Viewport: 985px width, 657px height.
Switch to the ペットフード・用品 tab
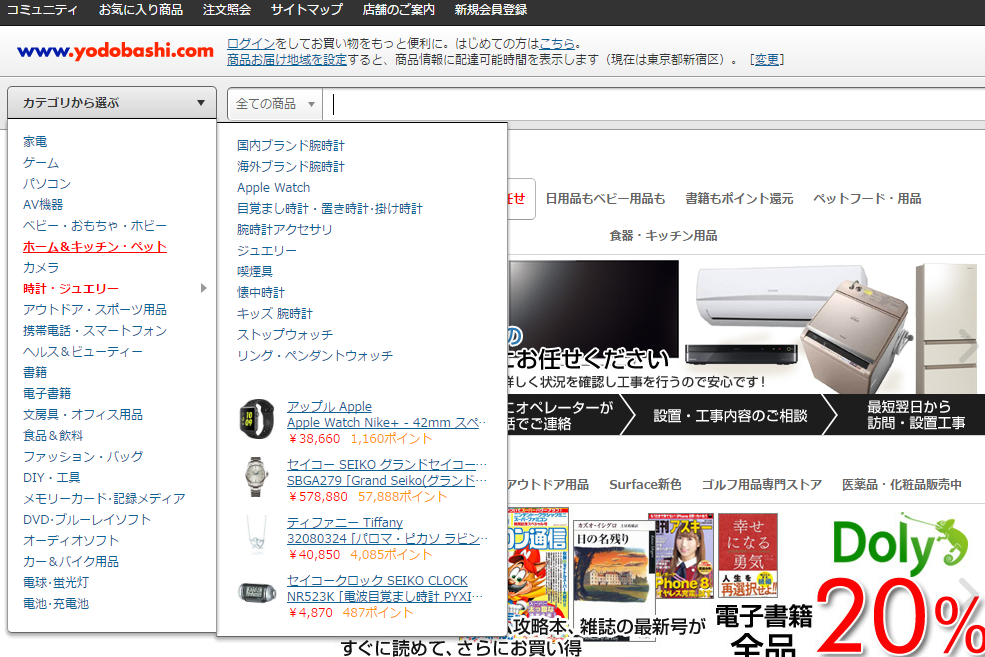click(x=867, y=198)
